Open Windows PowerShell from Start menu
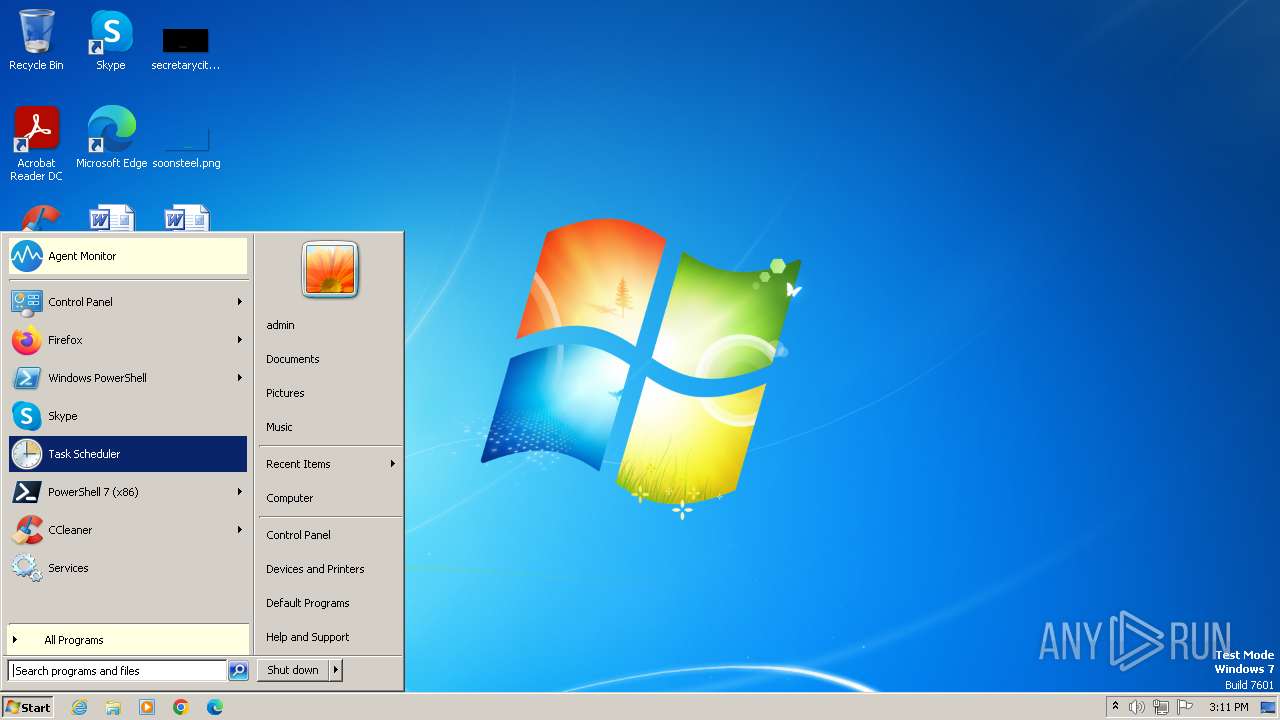Viewport: 1280px width, 720px height. click(128, 378)
